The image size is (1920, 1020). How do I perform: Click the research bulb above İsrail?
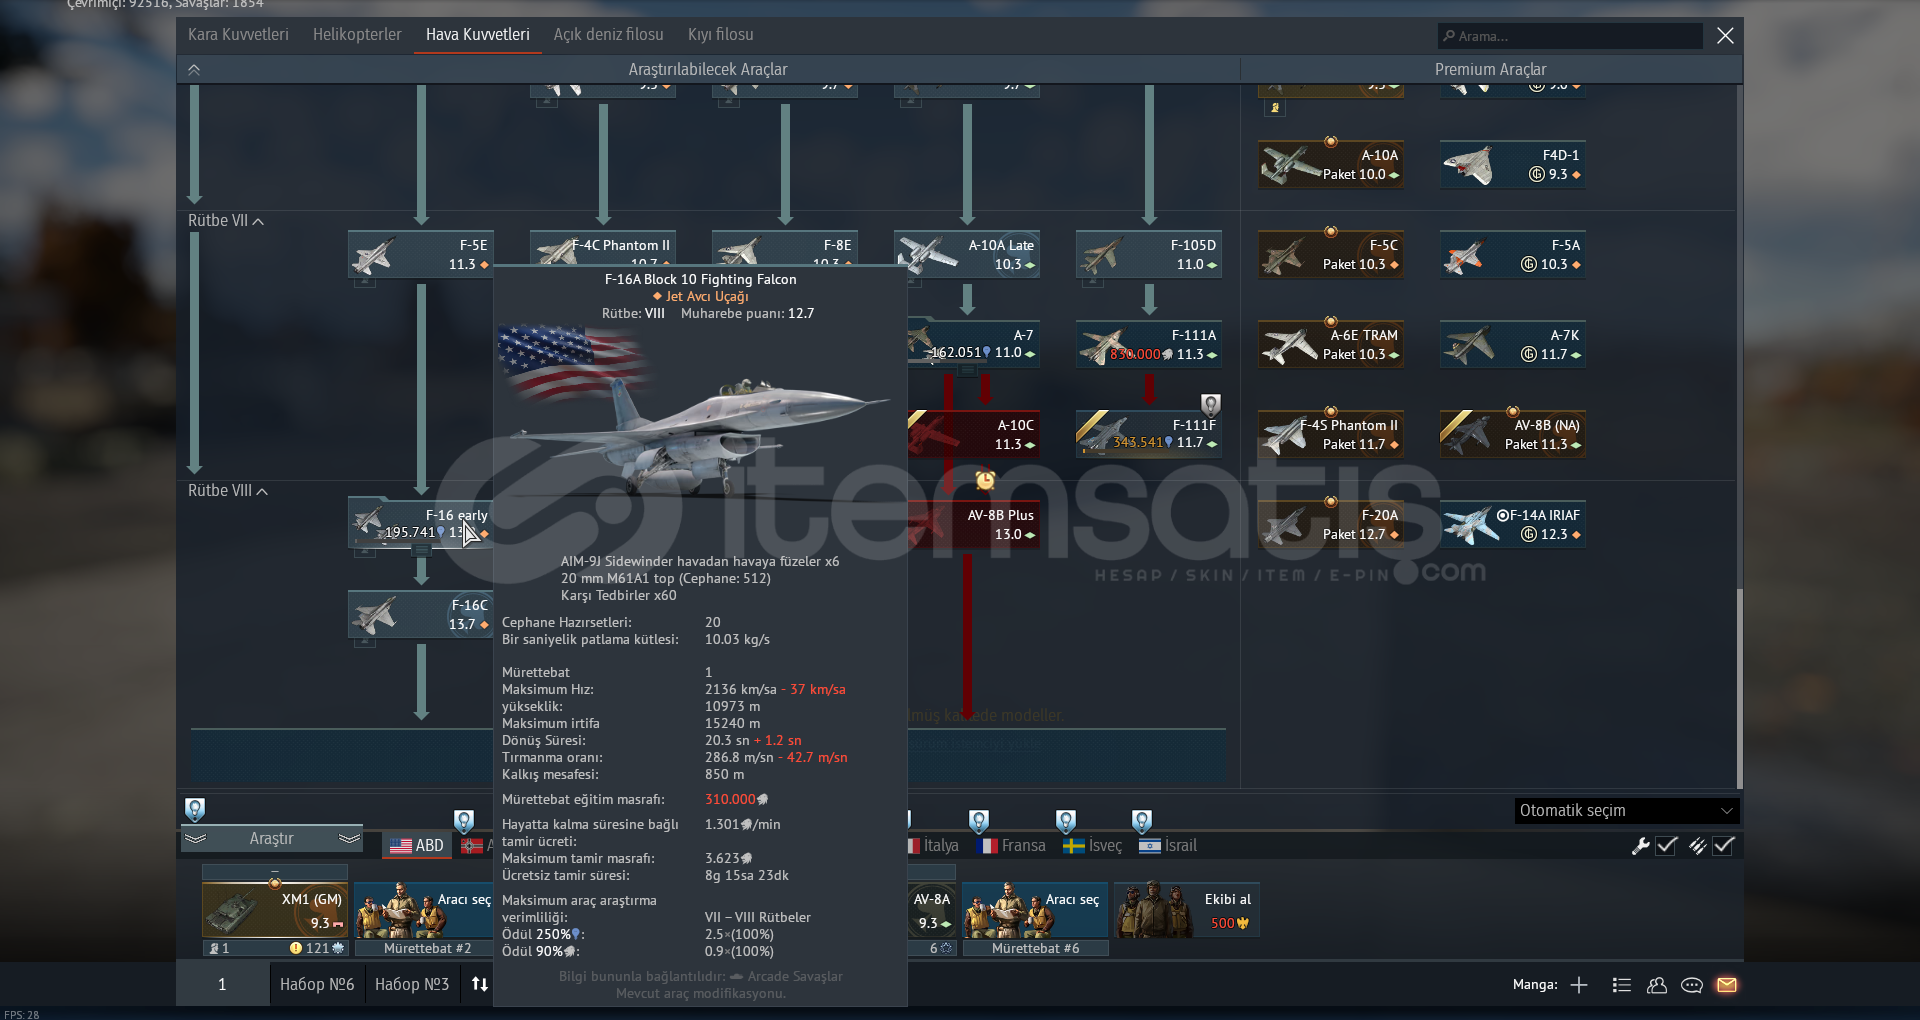[1142, 821]
